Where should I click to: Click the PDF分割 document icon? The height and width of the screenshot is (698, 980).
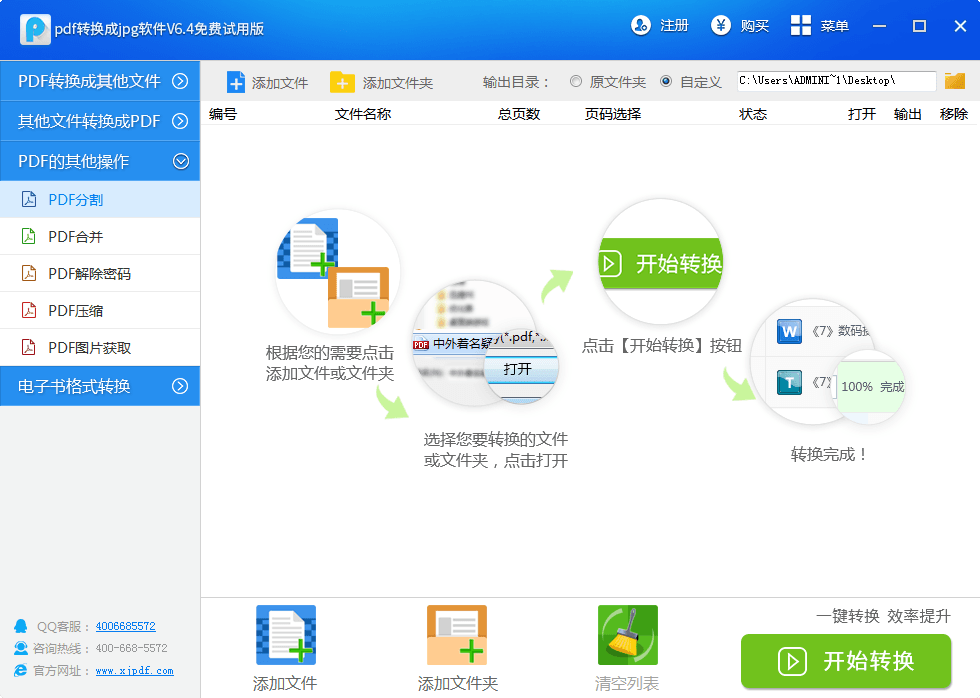29,199
